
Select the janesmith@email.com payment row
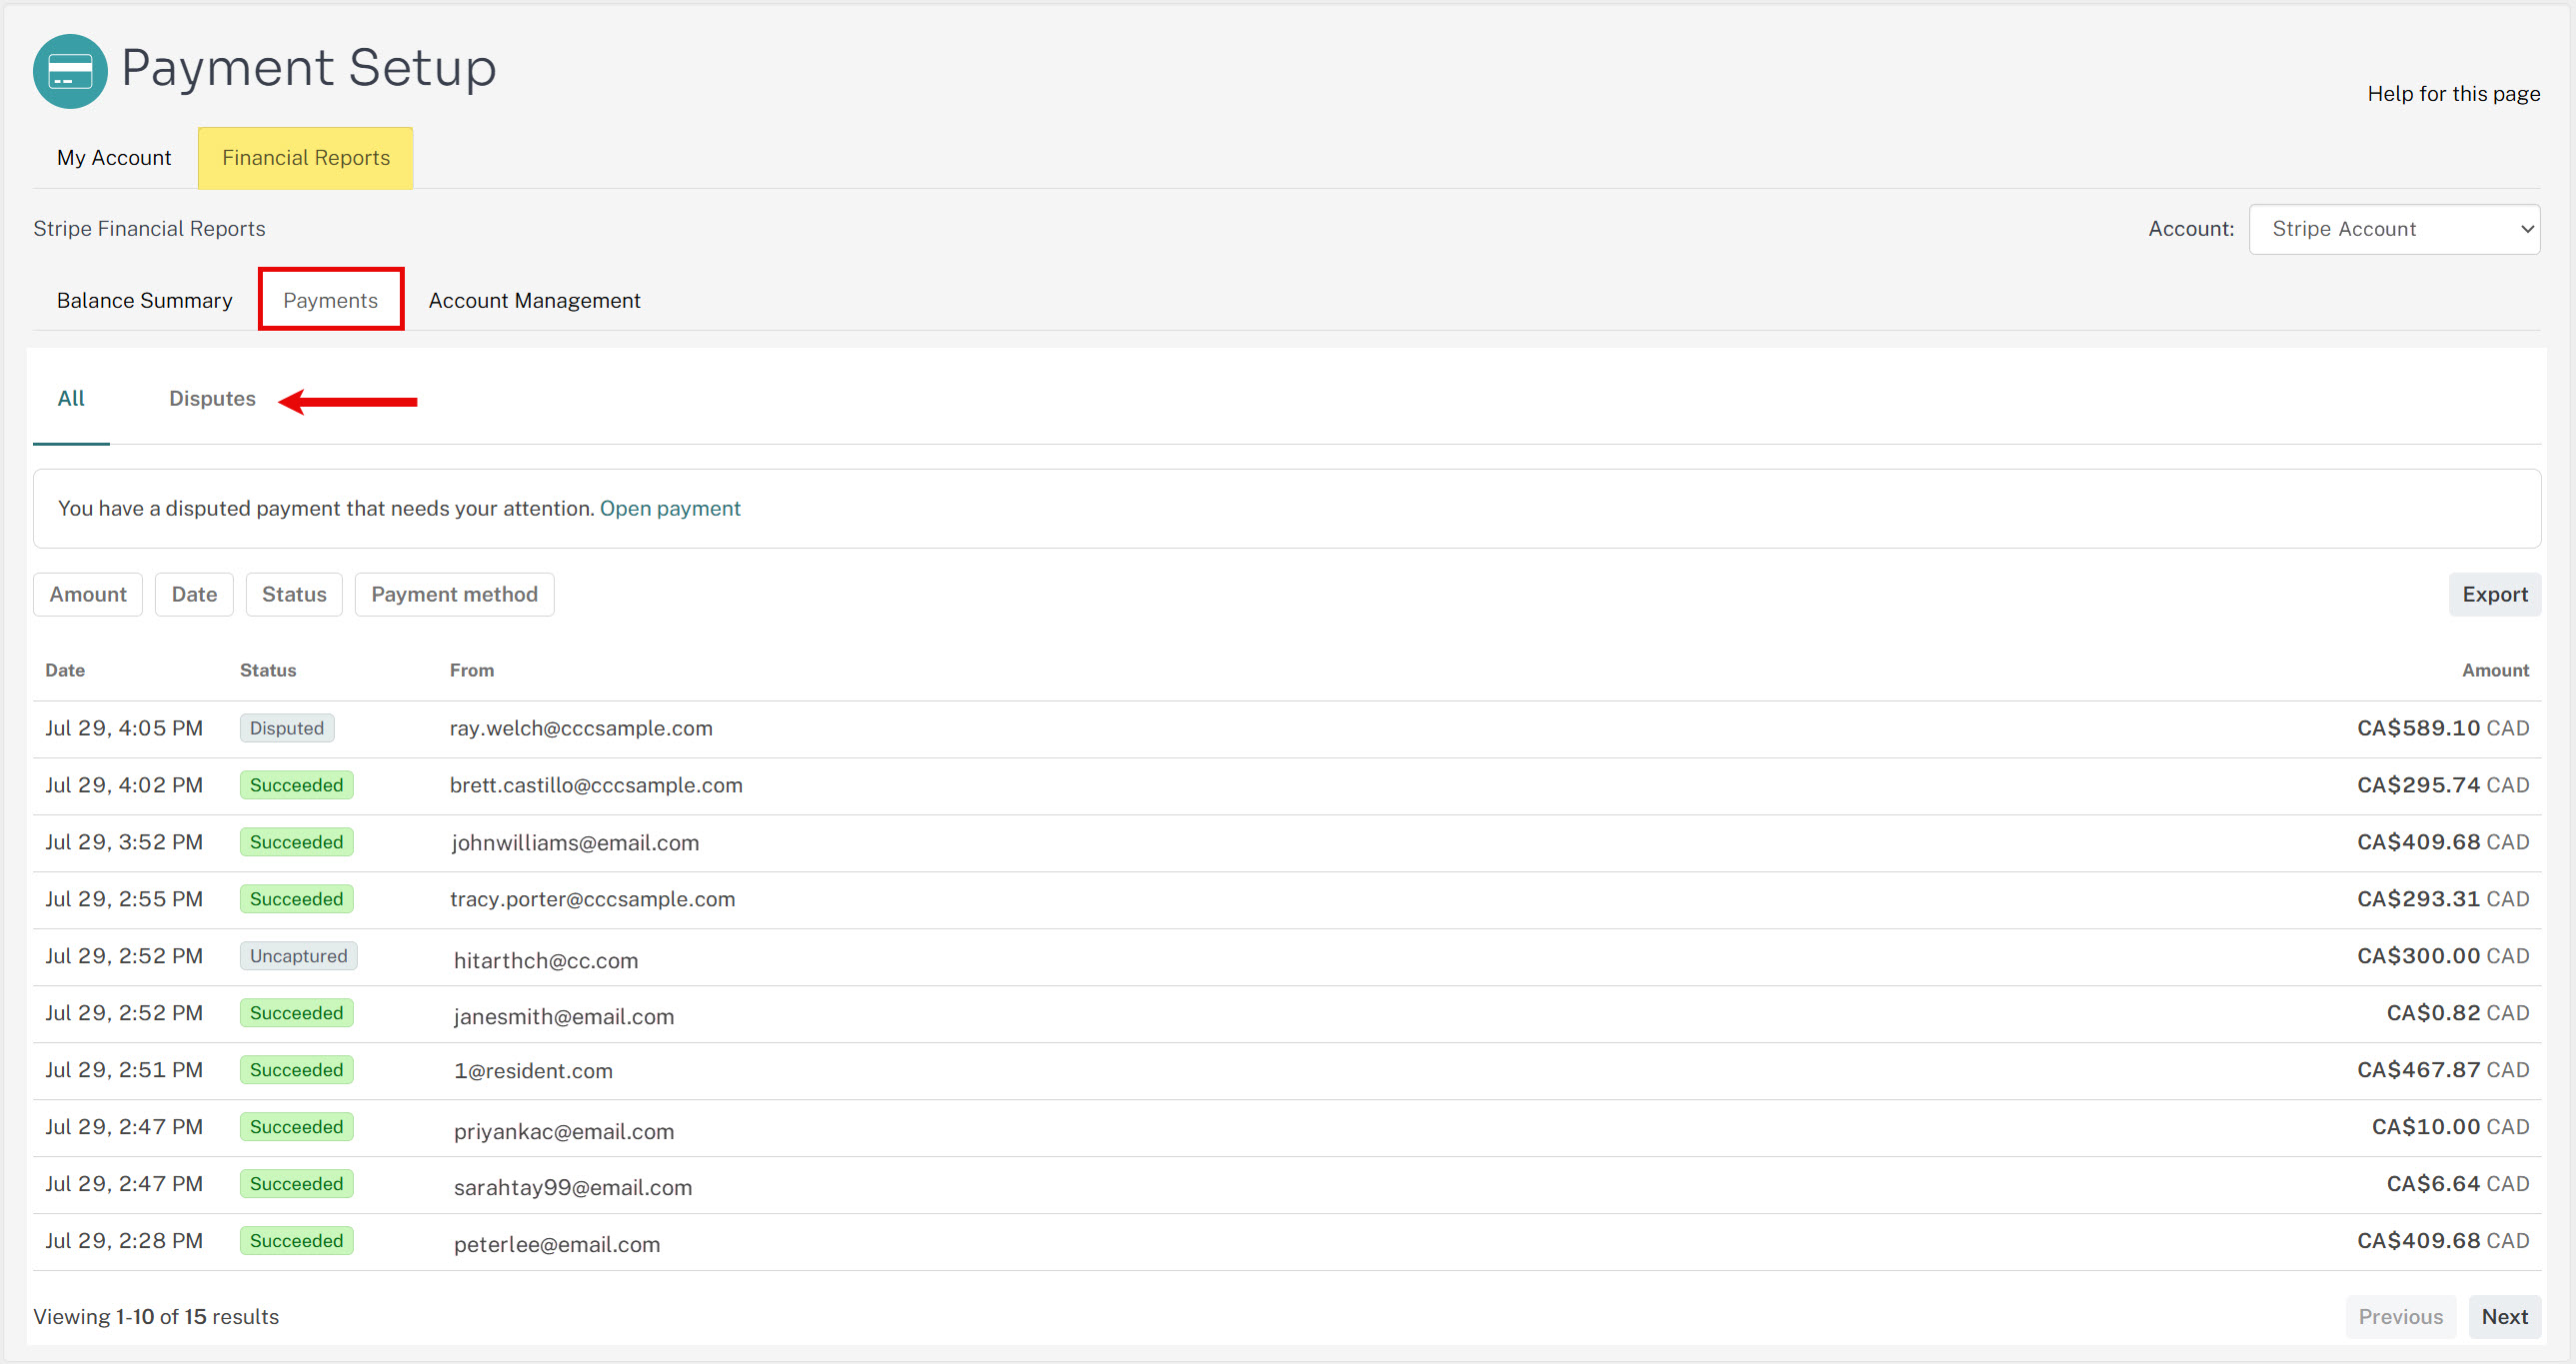click(1287, 1013)
